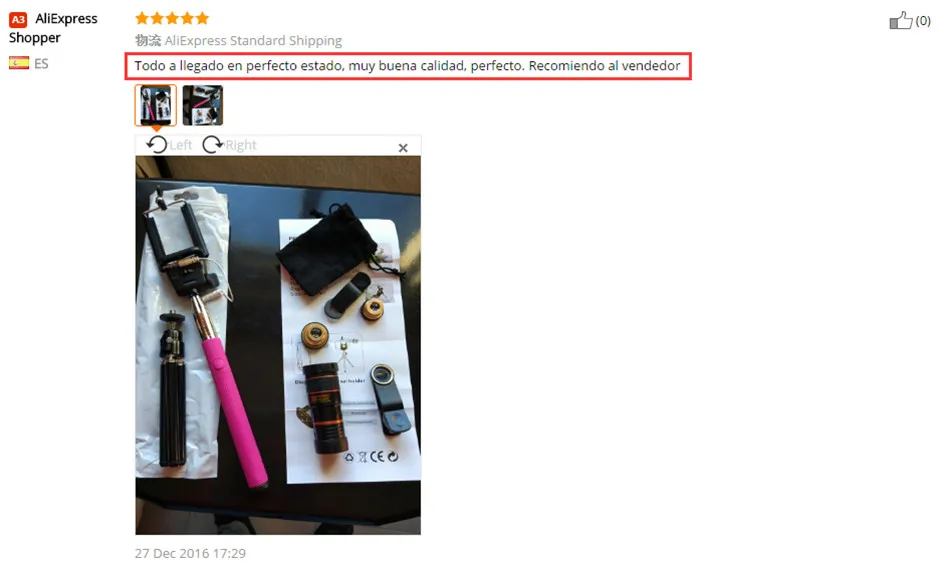Click the thumbs-up helpful icon

900,20
